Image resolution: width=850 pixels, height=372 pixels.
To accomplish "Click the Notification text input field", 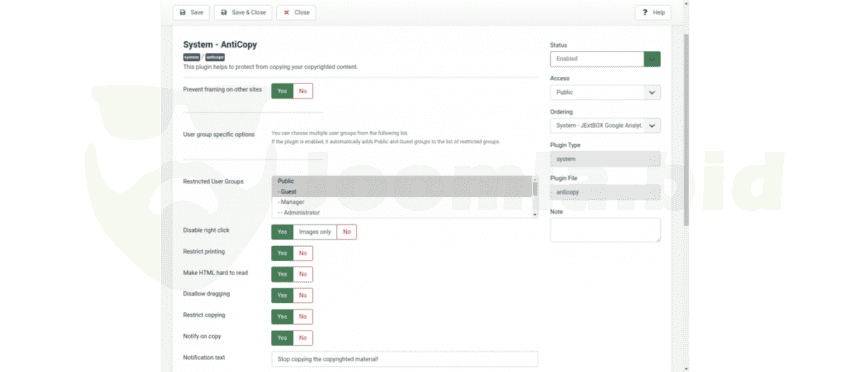I will [x=404, y=359].
